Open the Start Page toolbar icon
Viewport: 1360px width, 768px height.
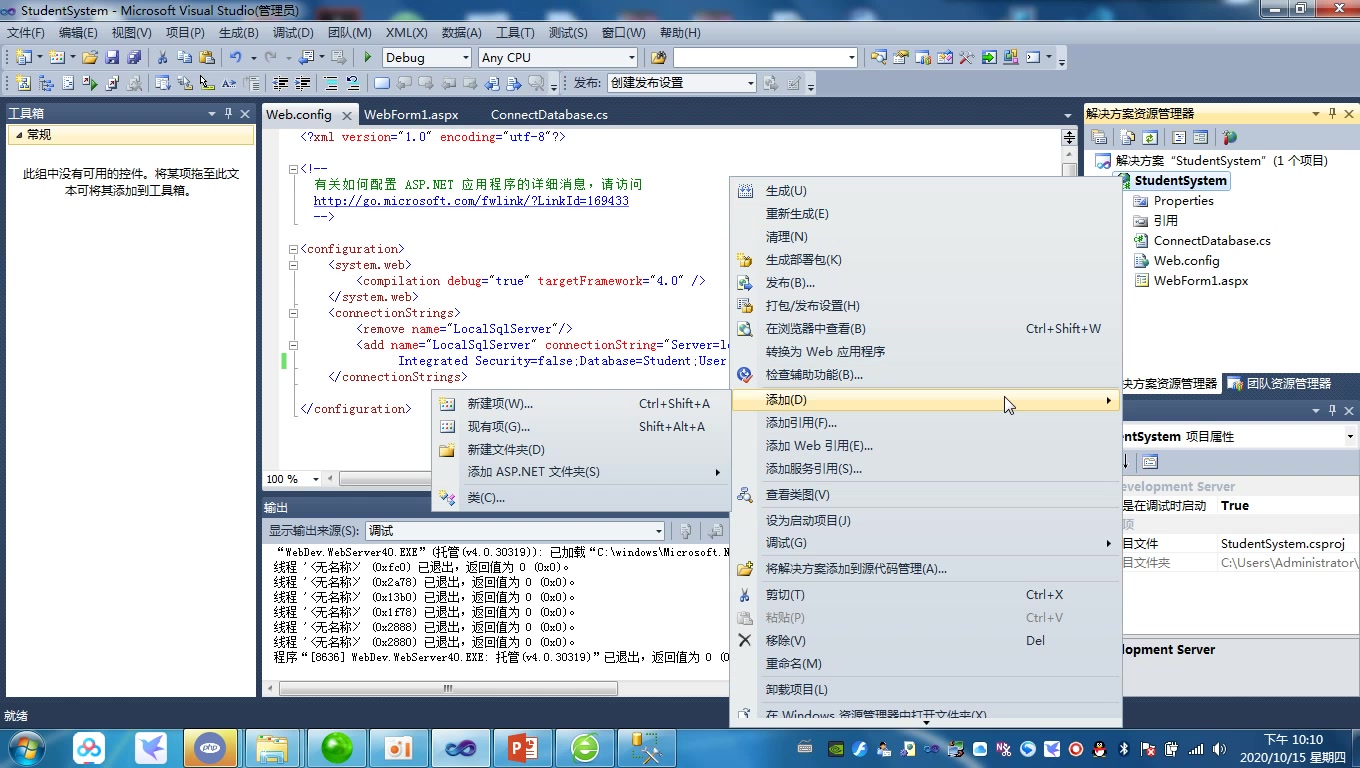(989, 57)
